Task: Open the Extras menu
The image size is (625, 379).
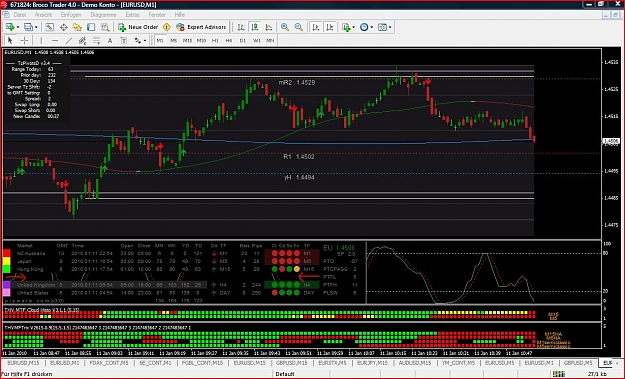Action: coord(132,15)
